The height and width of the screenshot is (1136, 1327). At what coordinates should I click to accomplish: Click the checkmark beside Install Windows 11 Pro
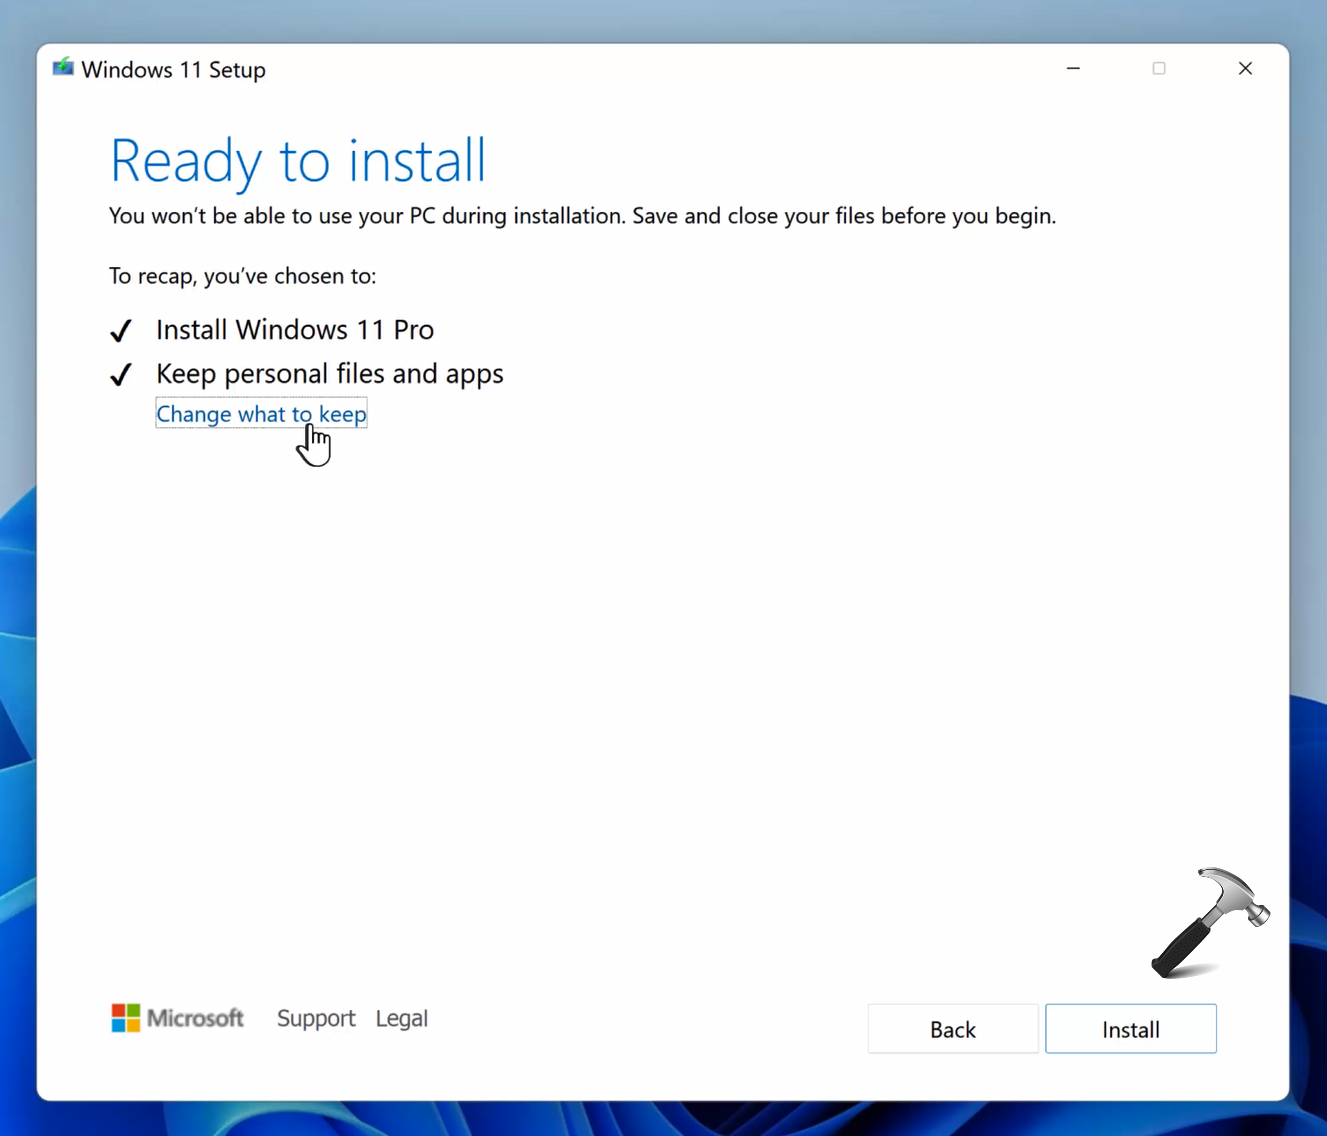[120, 331]
